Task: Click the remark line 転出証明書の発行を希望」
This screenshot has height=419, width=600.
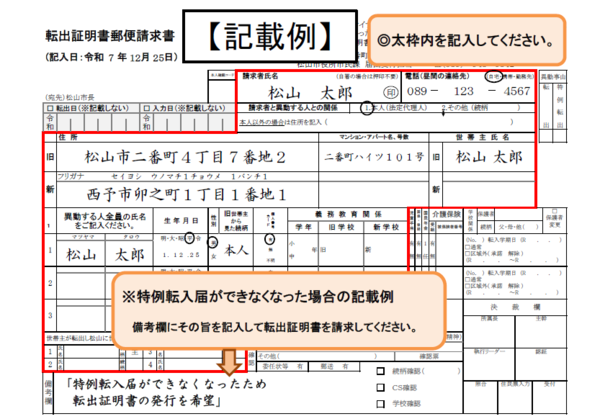Action: (x=147, y=400)
